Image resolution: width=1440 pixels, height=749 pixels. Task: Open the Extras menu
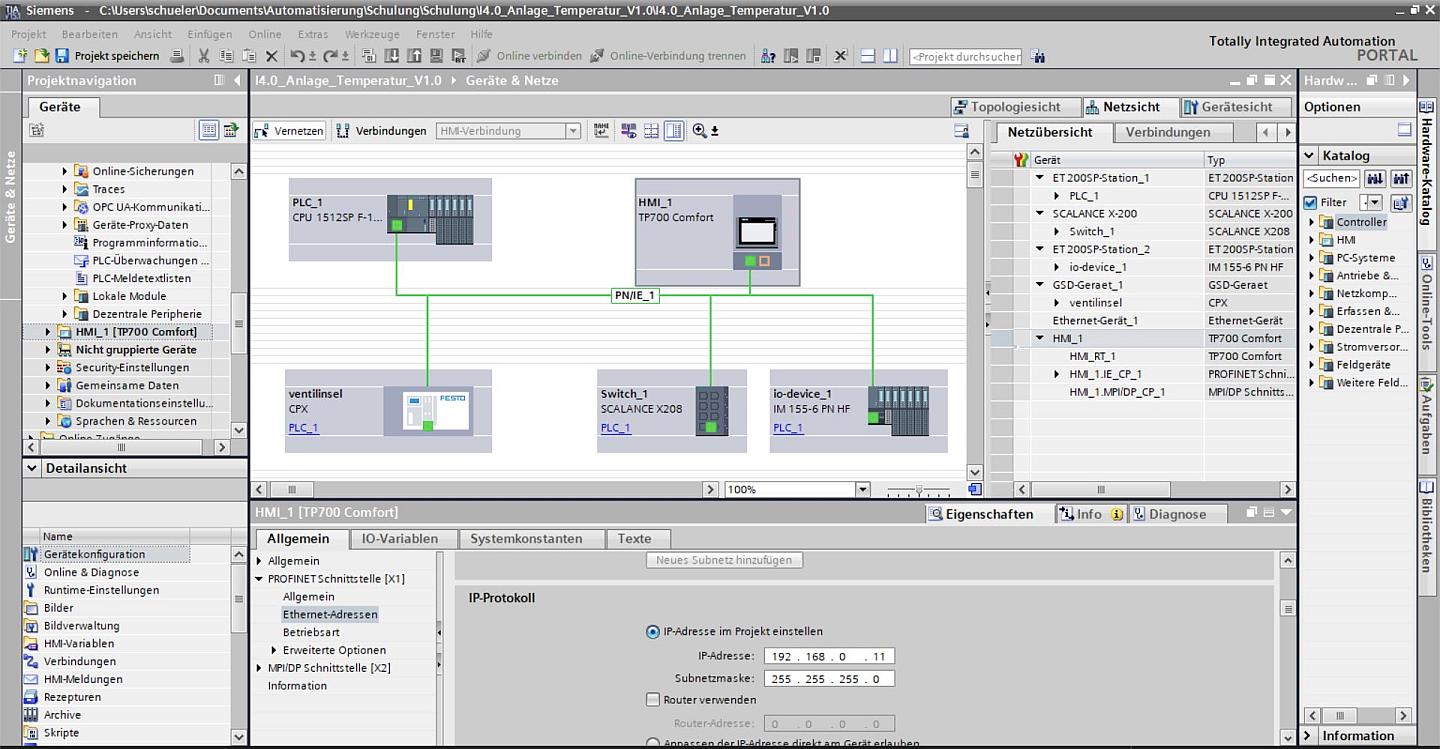coord(312,34)
